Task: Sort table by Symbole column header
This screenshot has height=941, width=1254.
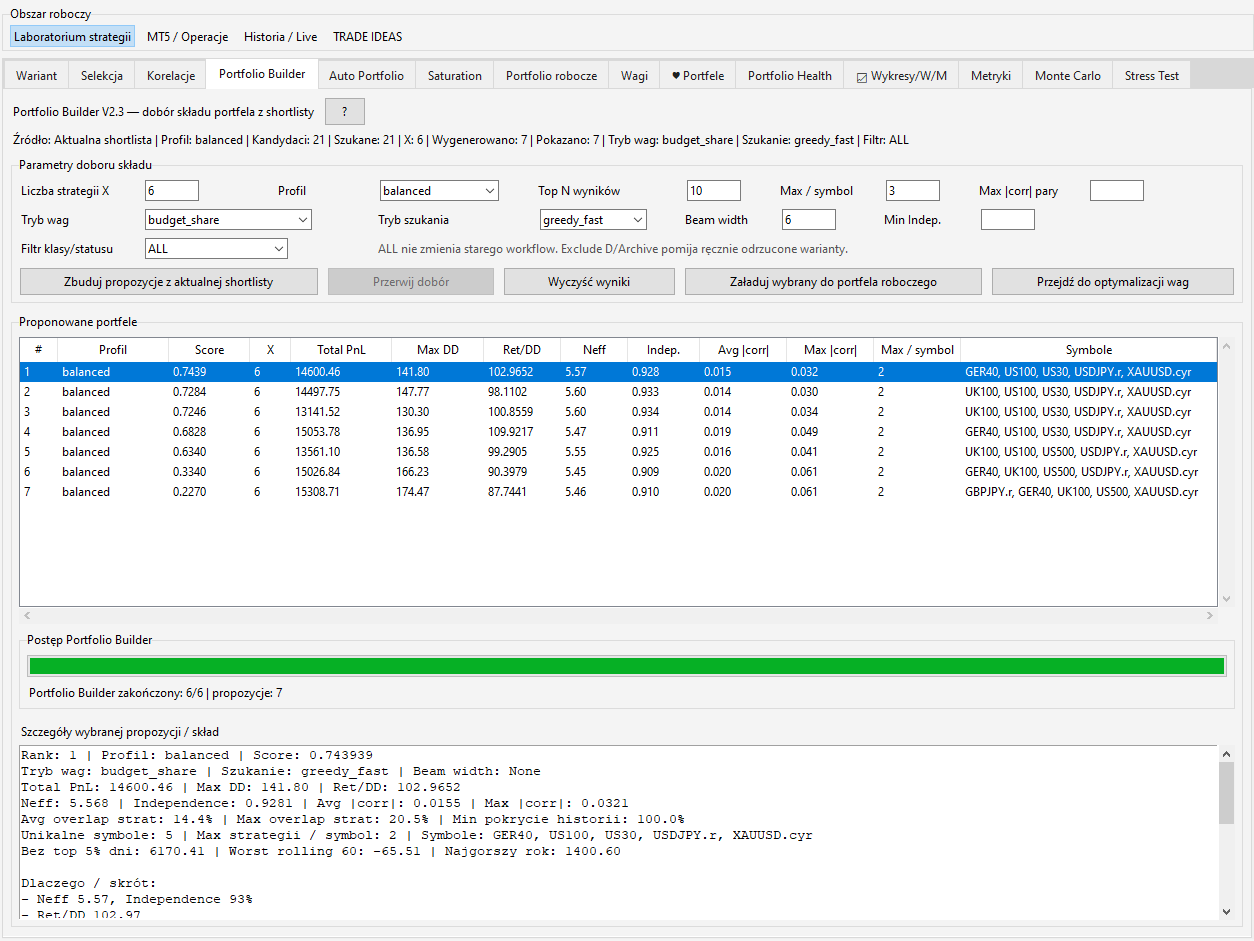Action: [1088, 350]
